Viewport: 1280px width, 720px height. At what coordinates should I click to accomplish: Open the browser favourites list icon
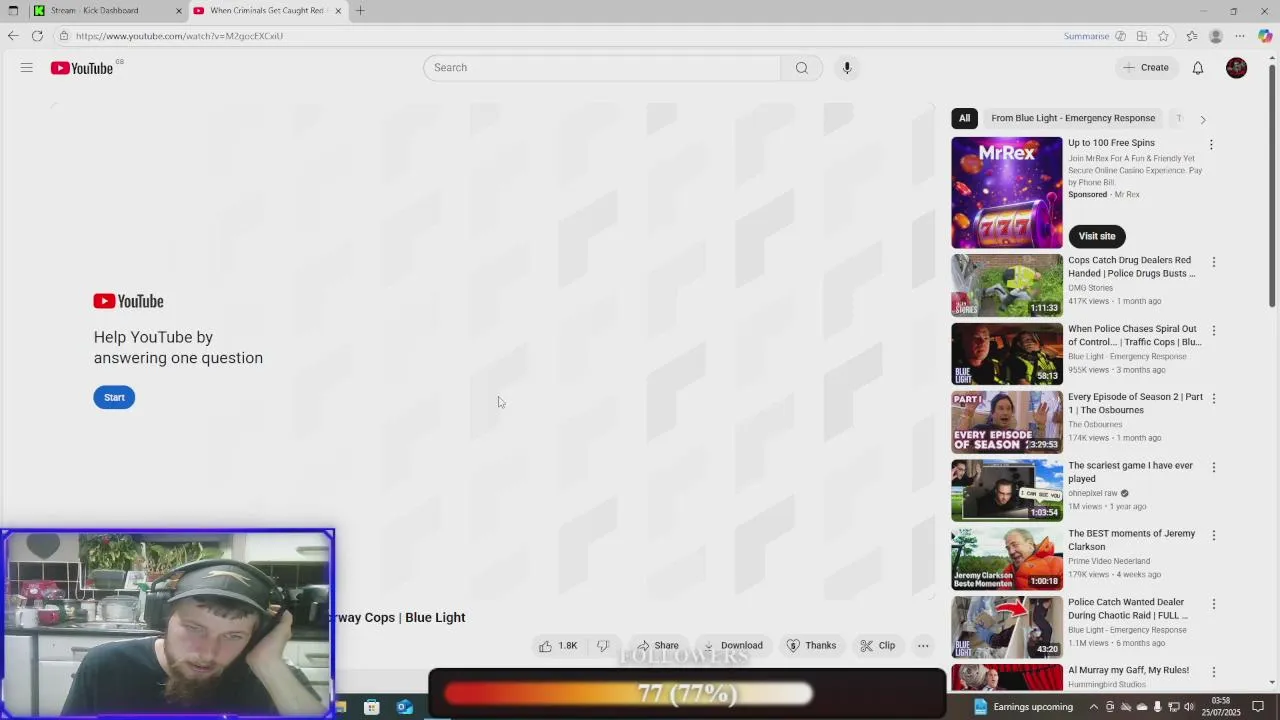(x=1192, y=36)
